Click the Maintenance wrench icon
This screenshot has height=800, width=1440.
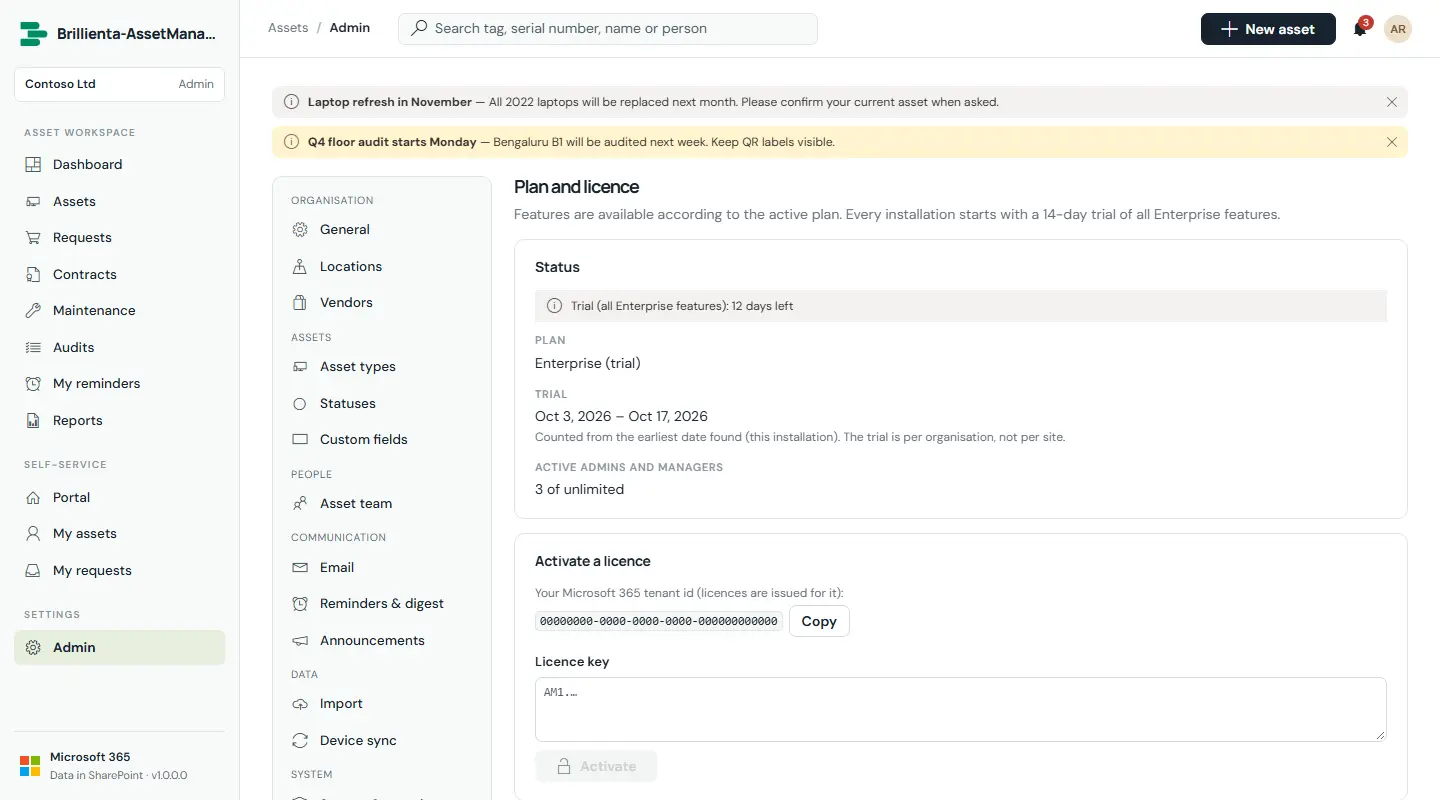click(x=33, y=310)
